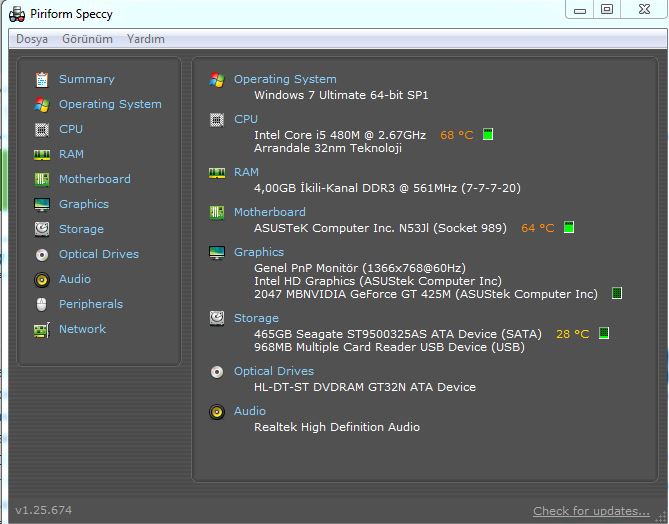Select CPU in the sidebar list
The width and height of the screenshot is (669, 524).
(71, 129)
